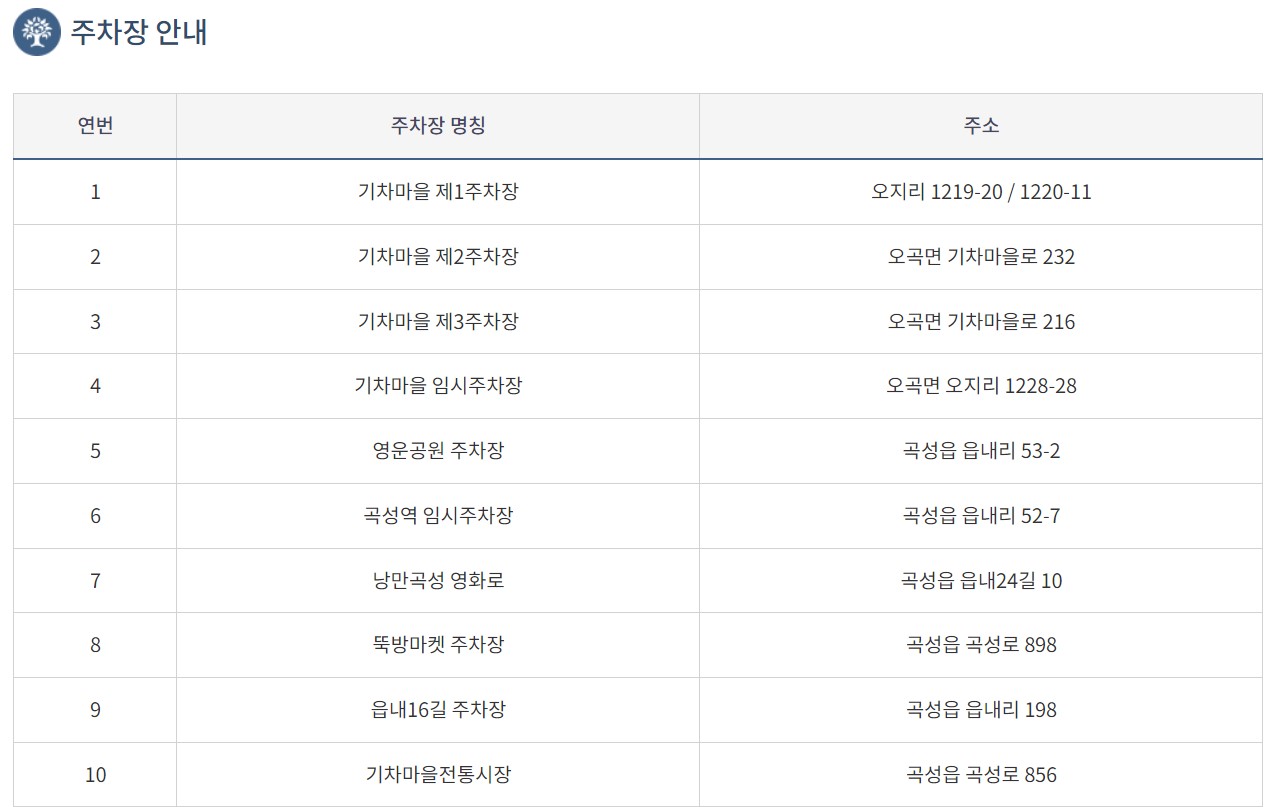Click row number 9 for 읍내16길 주차장

tap(95, 710)
